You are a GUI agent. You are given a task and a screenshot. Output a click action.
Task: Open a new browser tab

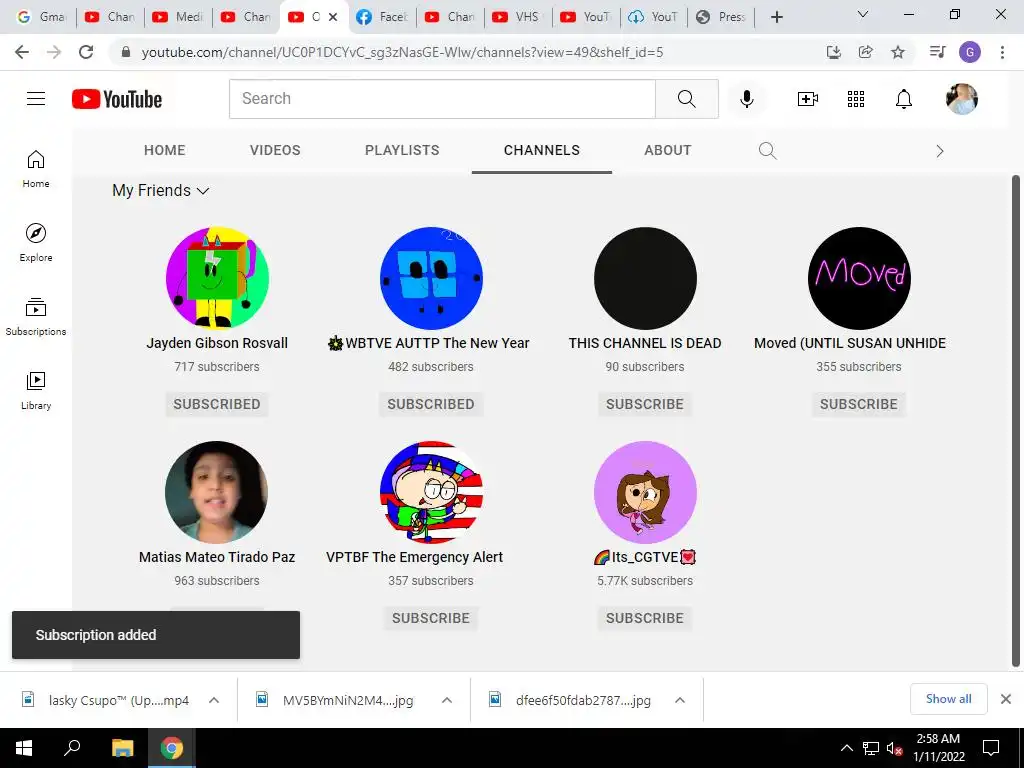click(776, 17)
